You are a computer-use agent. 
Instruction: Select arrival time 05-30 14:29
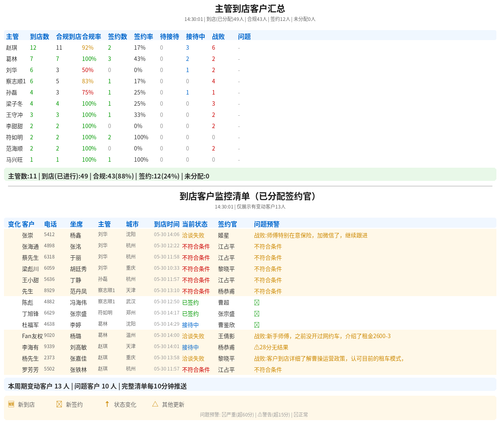(x=167, y=324)
